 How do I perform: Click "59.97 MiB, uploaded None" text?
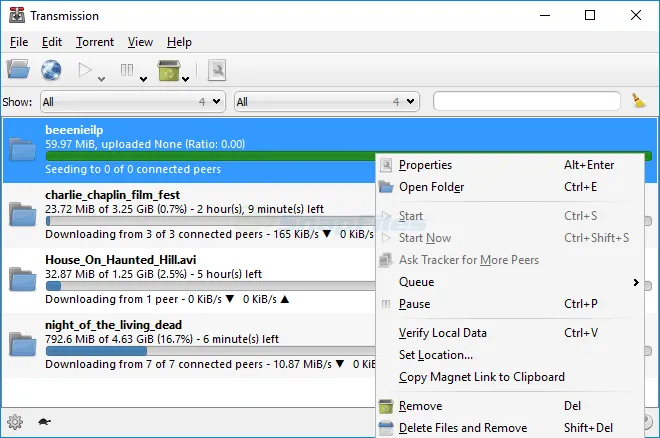[x=114, y=144]
